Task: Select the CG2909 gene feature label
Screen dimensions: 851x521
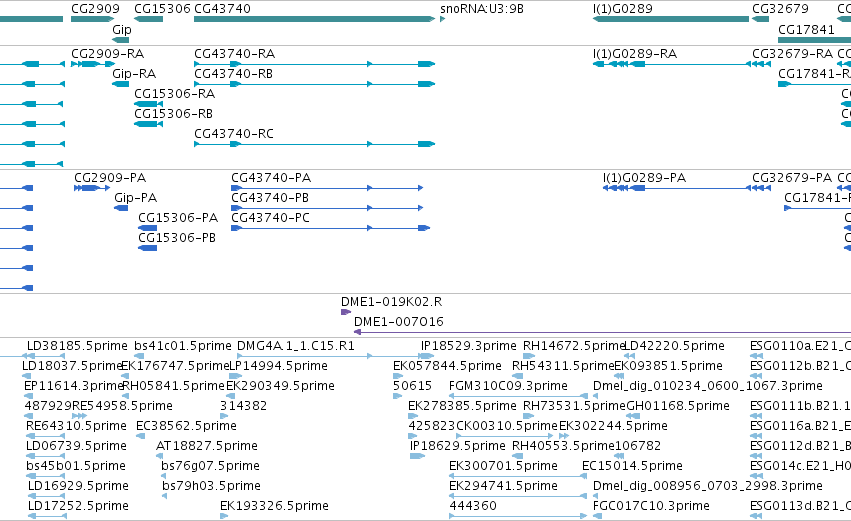Action: 95,9
